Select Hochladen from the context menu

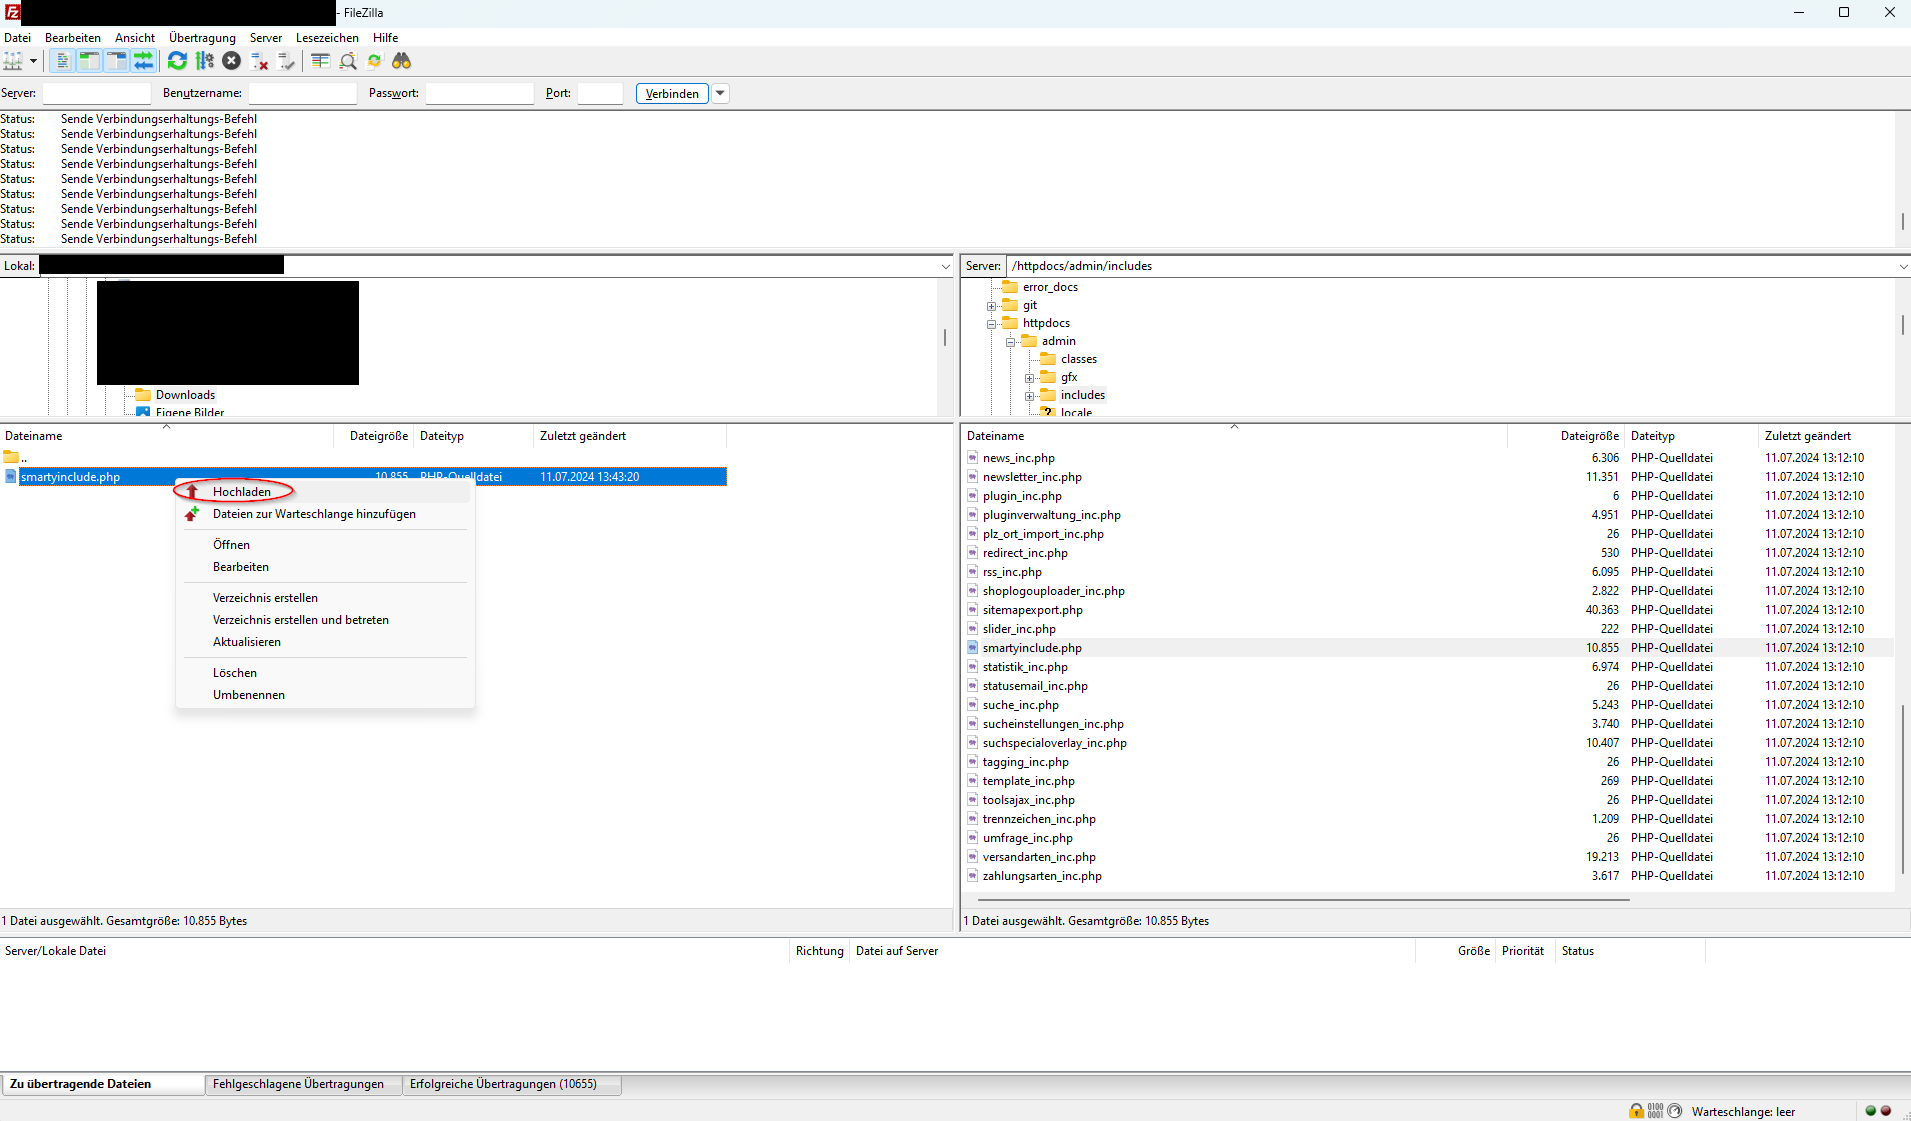242,491
